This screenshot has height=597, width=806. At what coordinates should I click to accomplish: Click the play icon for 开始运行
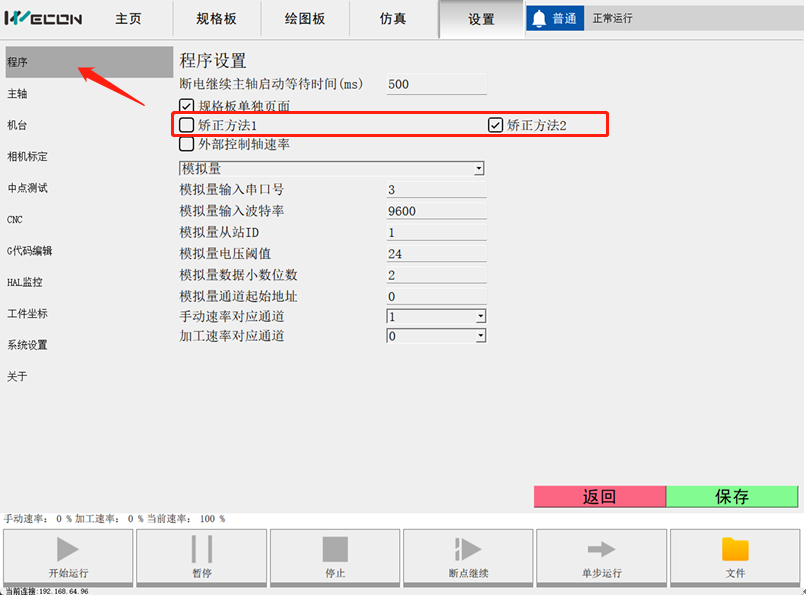point(68,549)
